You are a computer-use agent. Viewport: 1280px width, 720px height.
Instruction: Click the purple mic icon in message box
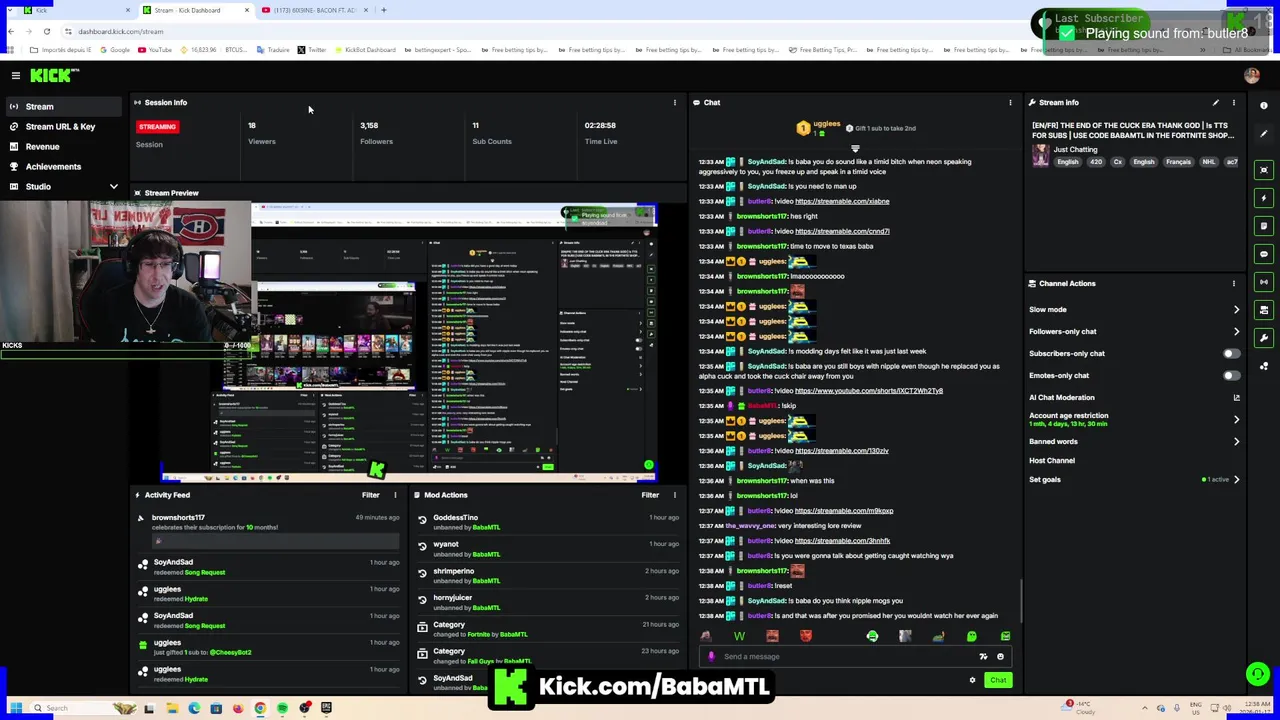[711, 657]
